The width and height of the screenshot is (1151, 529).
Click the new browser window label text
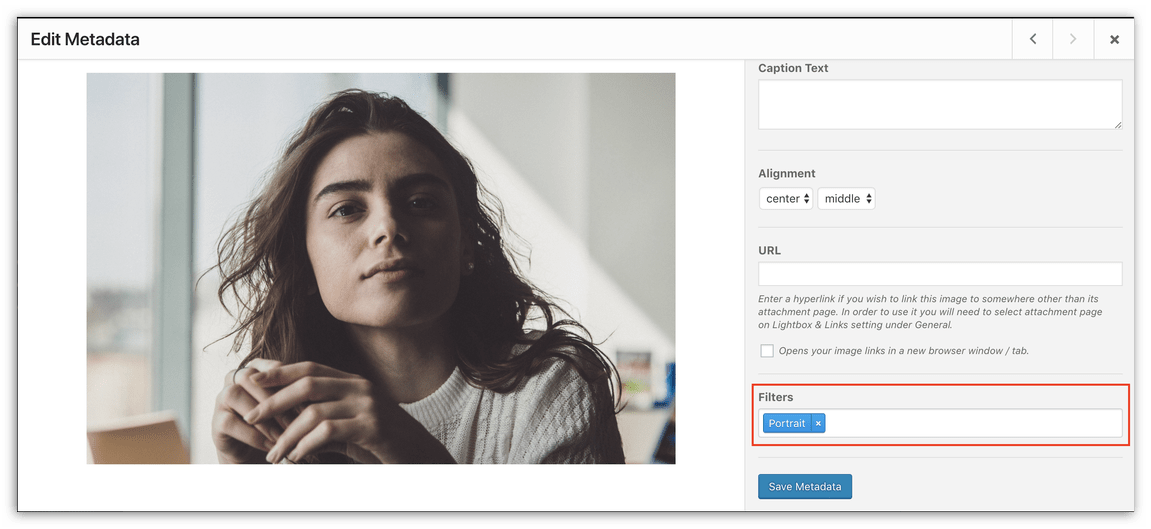click(x=904, y=351)
